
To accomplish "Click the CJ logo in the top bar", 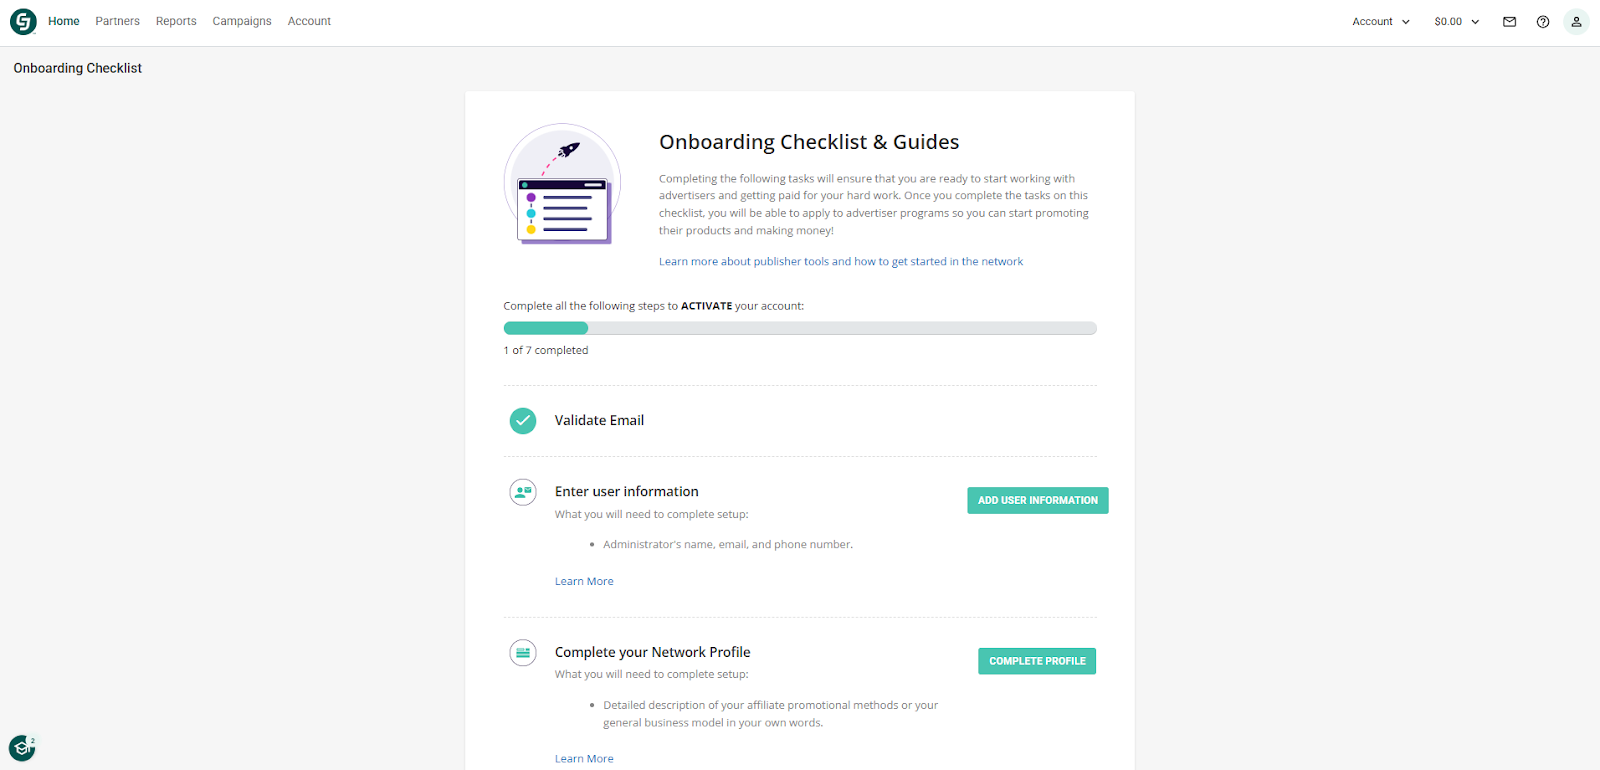I will [x=22, y=21].
